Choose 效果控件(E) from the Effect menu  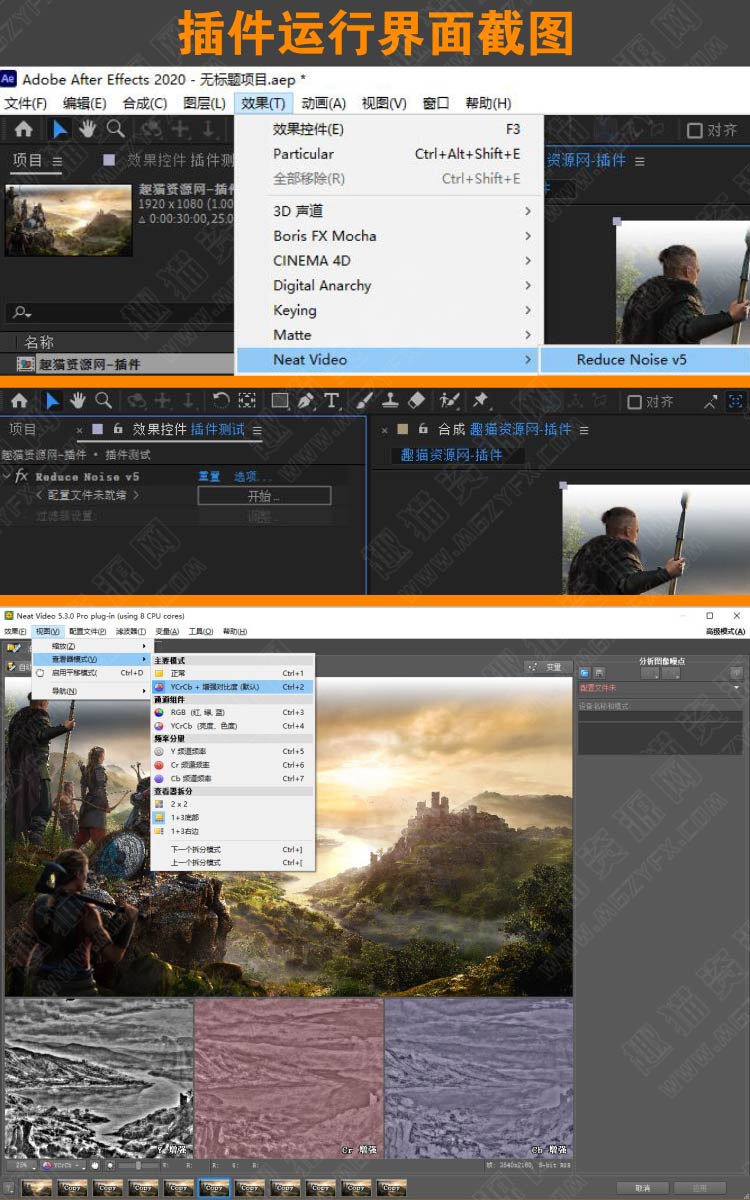click(x=389, y=129)
